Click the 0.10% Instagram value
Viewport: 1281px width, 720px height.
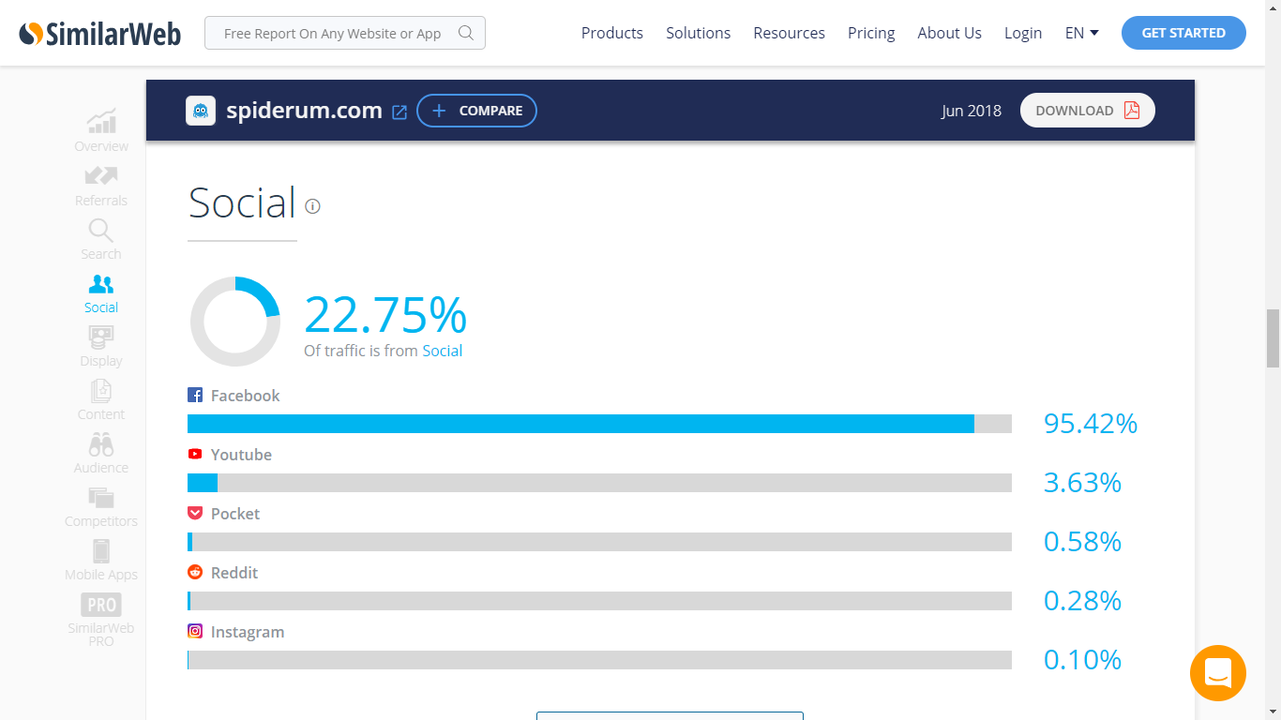1083,660
